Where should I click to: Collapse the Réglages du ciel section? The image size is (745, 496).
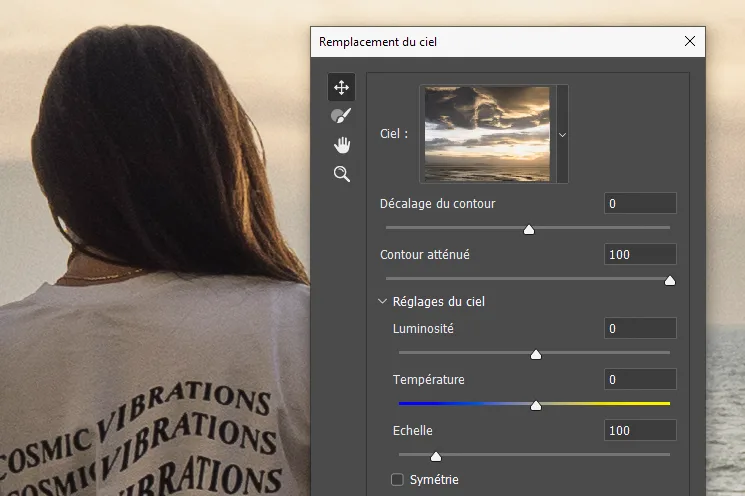tap(382, 301)
